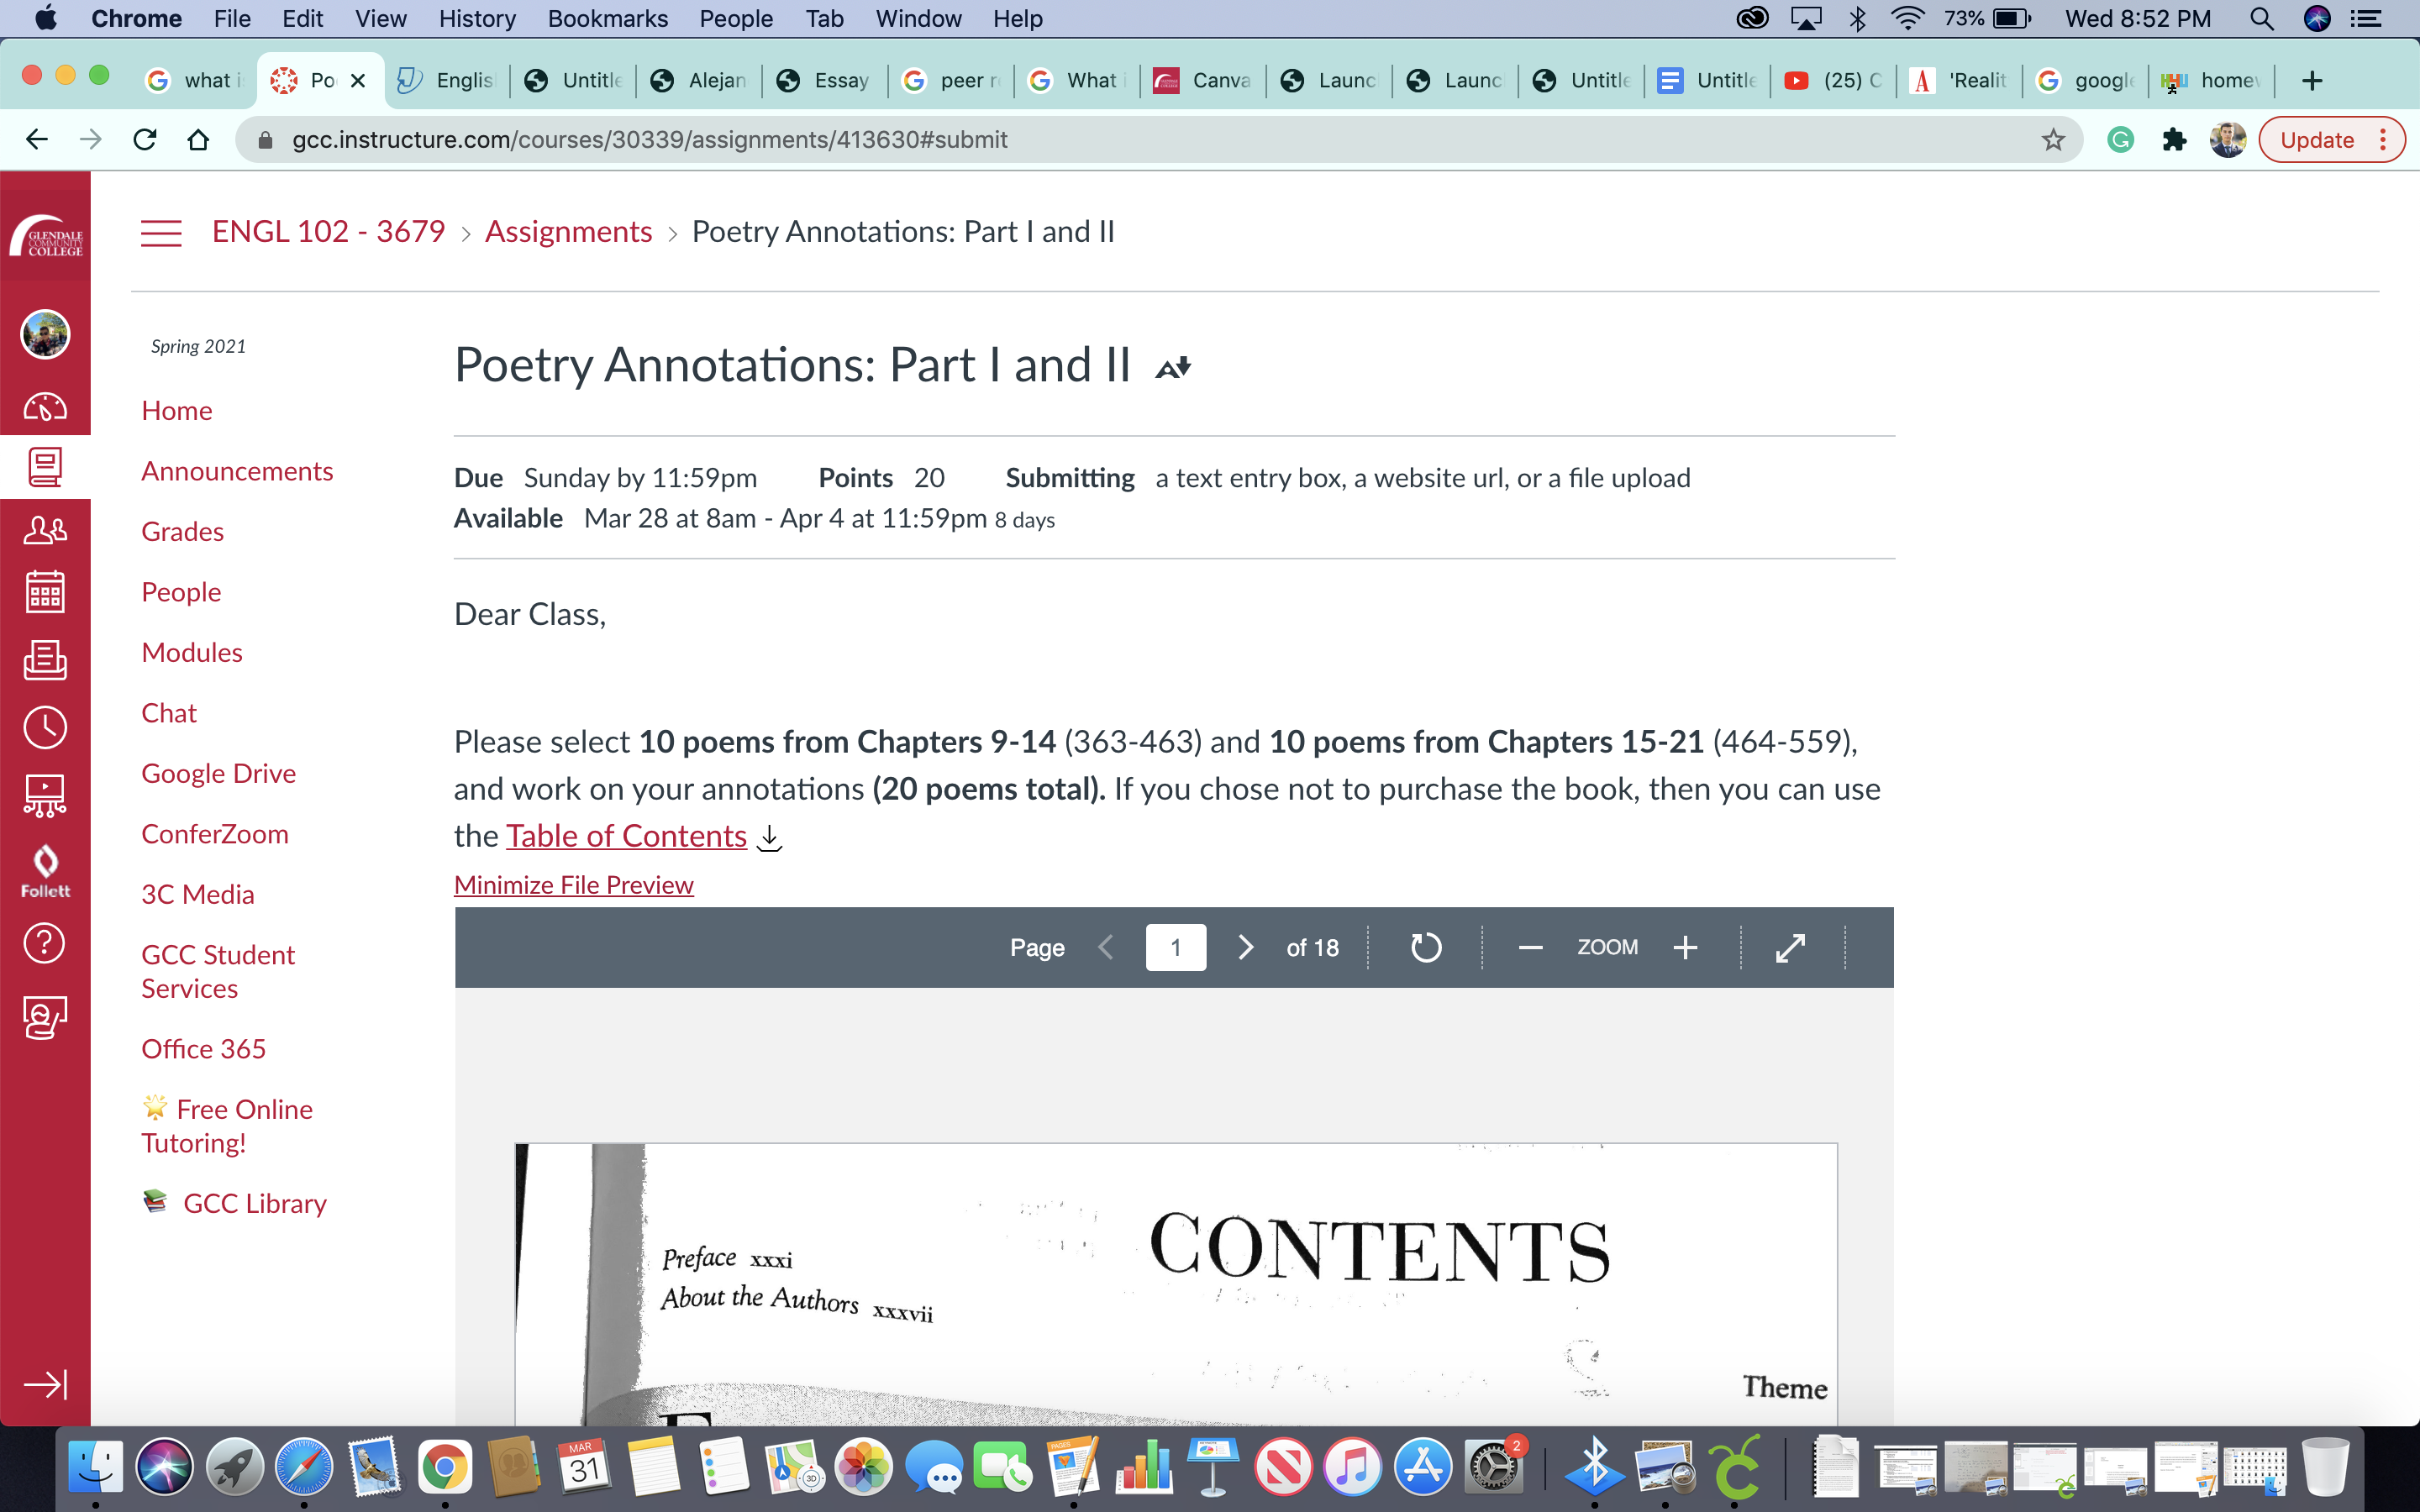Toggle the course navigation hamburger menu
Viewport: 2420px width, 1512px height.
(161, 232)
